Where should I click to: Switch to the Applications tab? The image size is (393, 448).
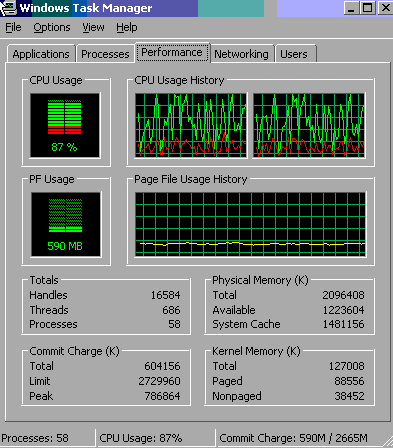coord(41,54)
